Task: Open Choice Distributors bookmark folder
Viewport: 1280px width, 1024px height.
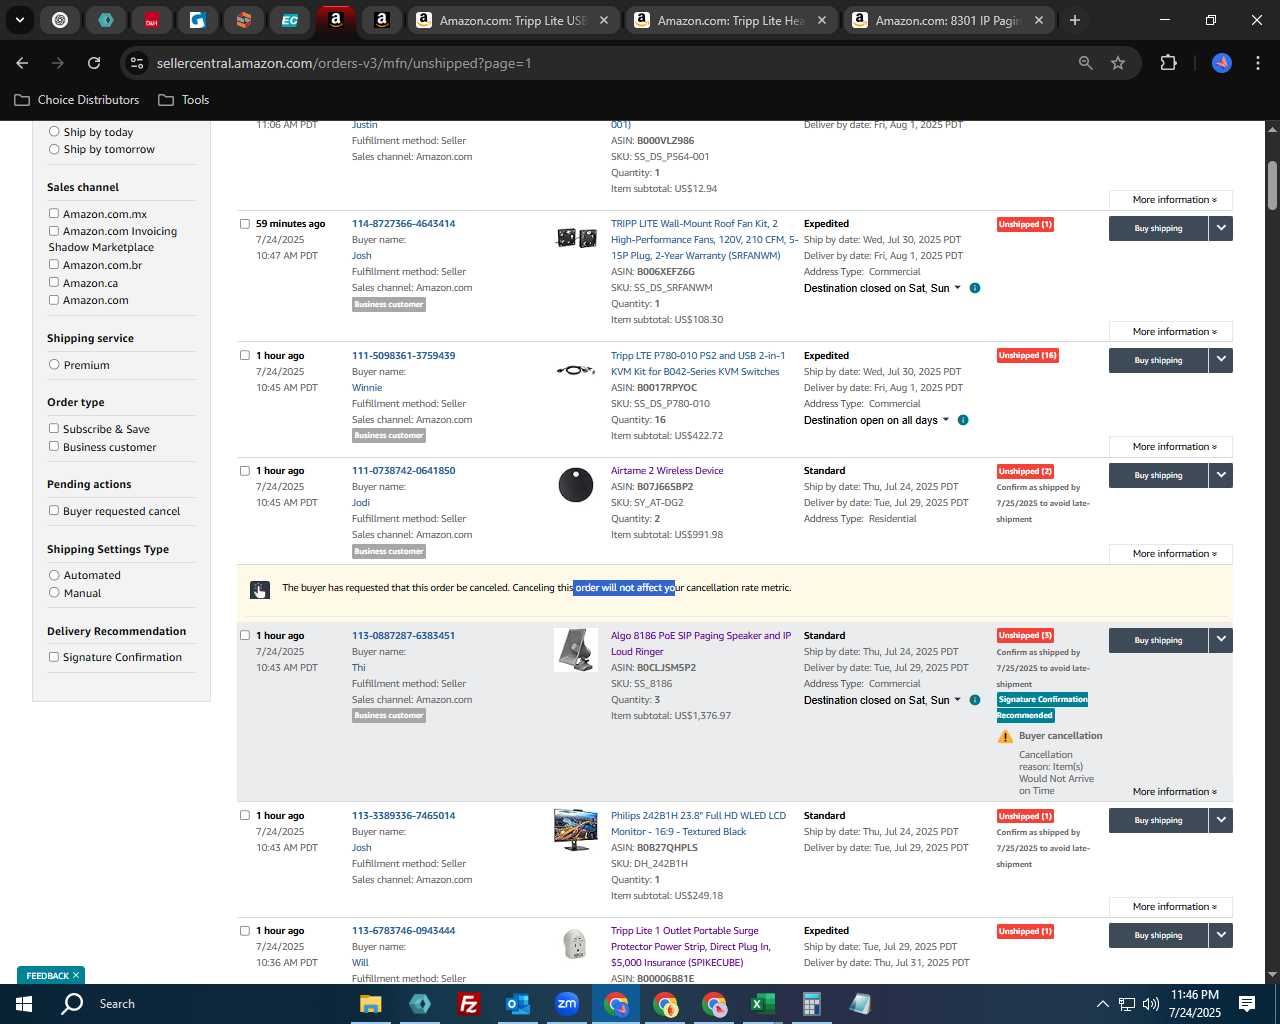Action: coord(76,100)
